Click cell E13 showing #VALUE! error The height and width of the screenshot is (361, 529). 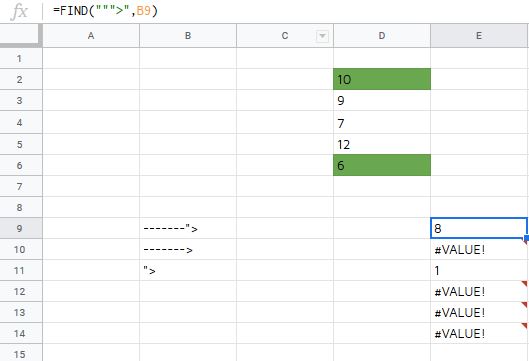(x=480, y=312)
